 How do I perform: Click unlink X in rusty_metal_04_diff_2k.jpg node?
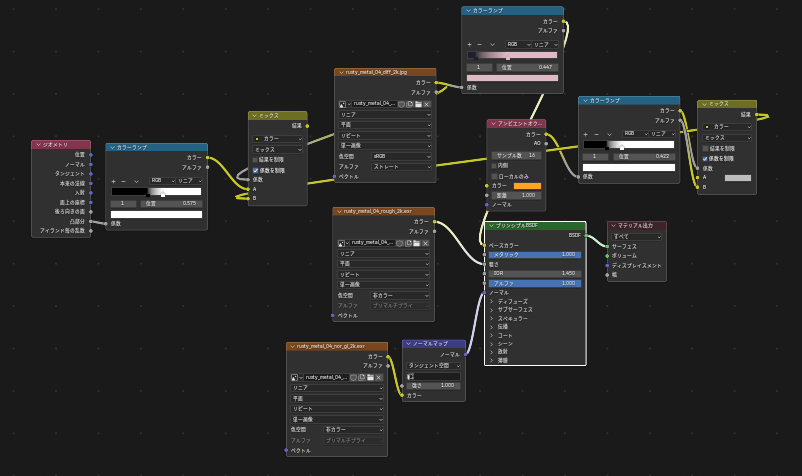pyautogui.click(x=427, y=104)
